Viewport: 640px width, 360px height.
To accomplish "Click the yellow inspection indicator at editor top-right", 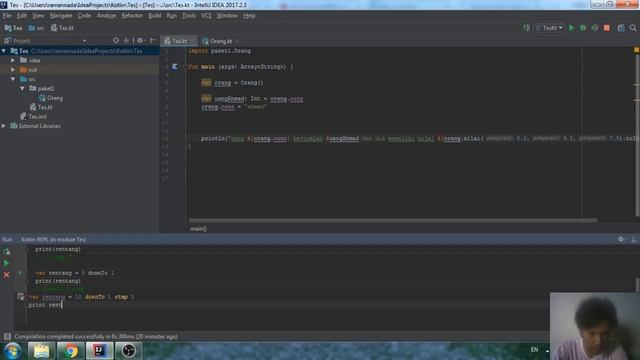I will coord(636,50).
